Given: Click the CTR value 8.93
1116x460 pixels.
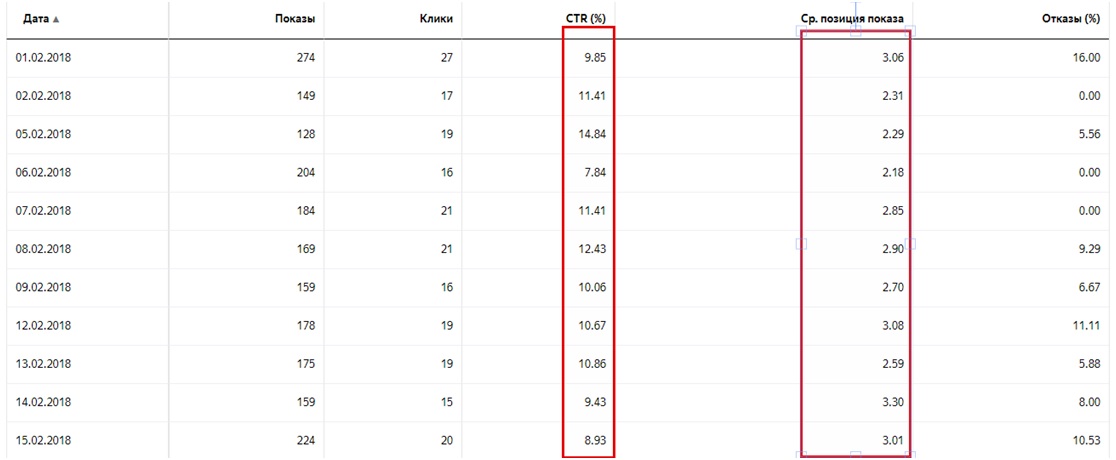Looking at the screenshot, I should point(596,439).
